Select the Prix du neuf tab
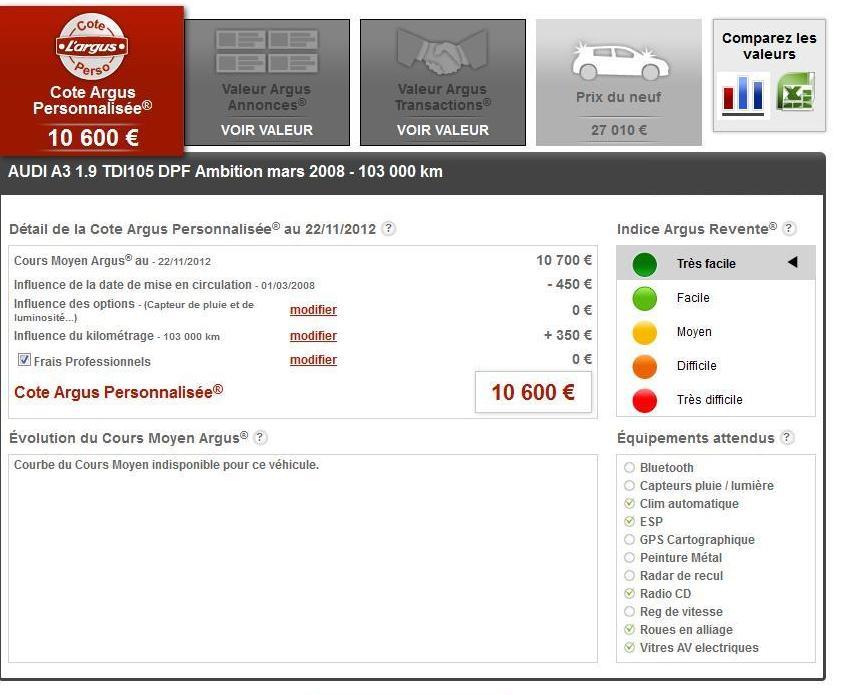848x695 pixels. [619, 82]
